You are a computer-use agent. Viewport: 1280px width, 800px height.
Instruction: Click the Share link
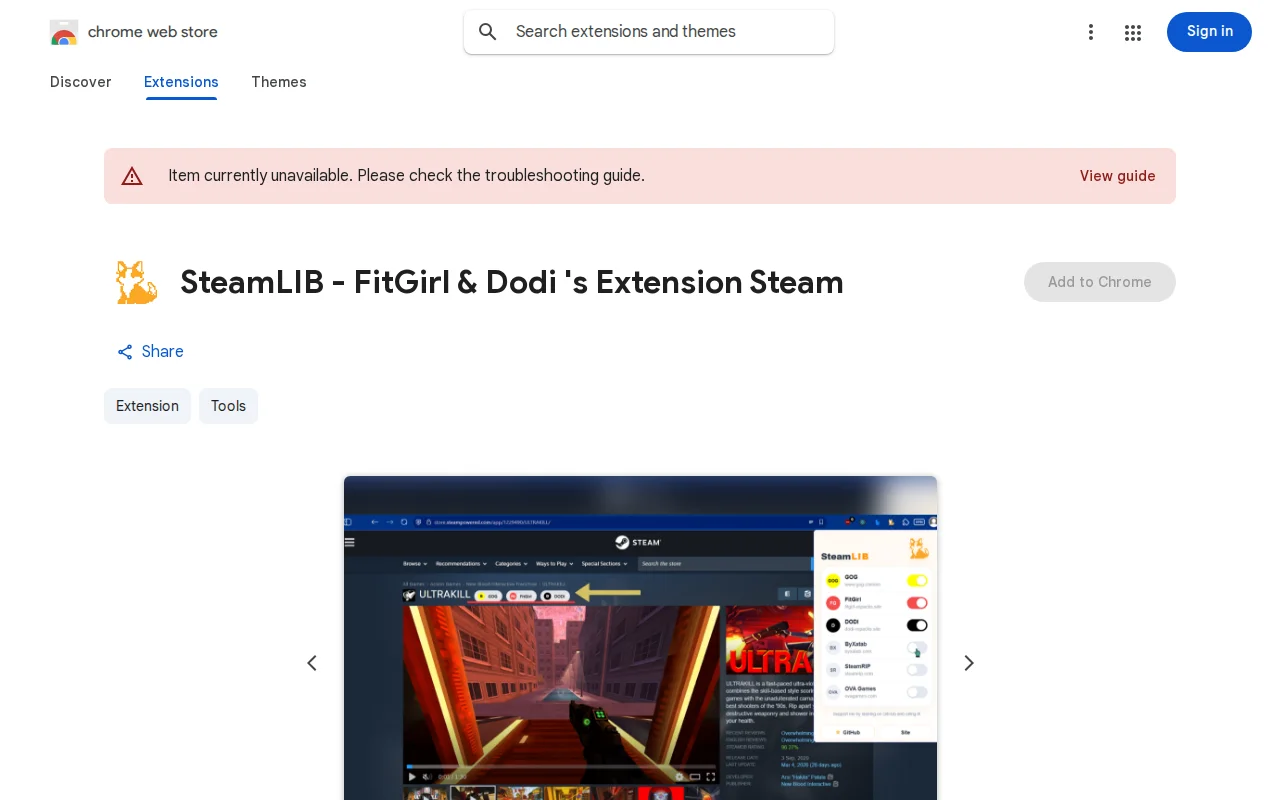coord(150,352)
